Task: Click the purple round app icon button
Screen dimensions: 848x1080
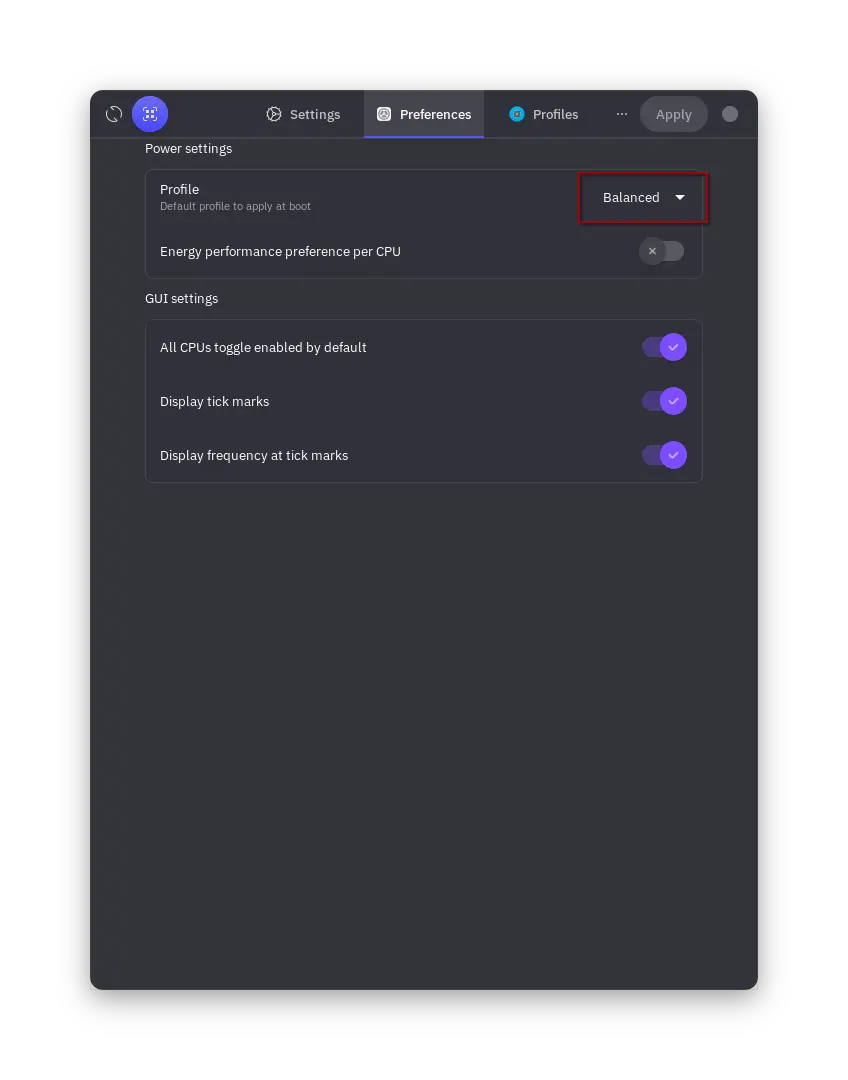Action: tap(150, 114)
